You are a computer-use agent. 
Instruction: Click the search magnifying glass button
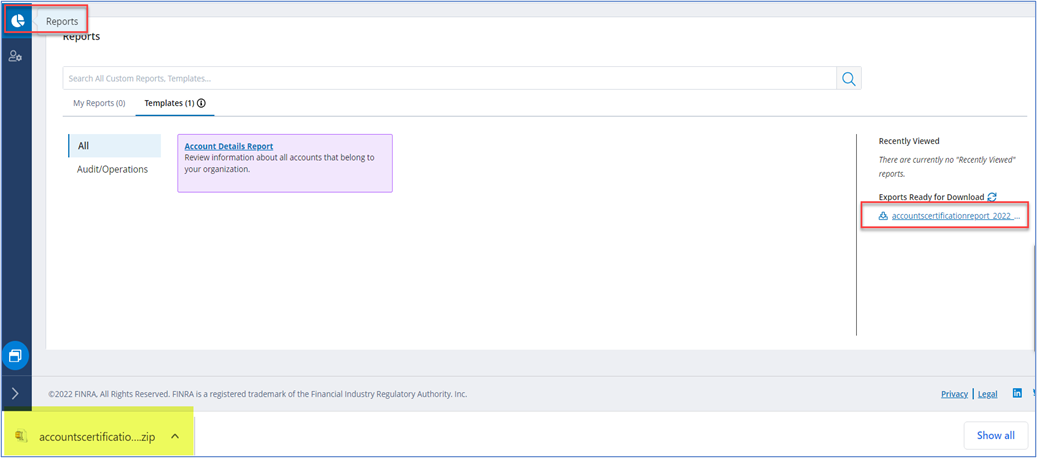849,79
